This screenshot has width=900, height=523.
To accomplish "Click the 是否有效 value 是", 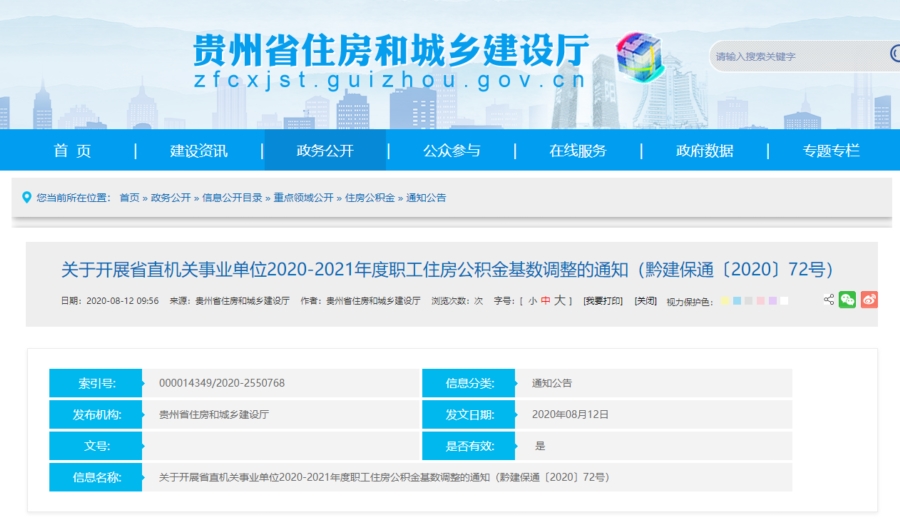I will tap(540, 446).
